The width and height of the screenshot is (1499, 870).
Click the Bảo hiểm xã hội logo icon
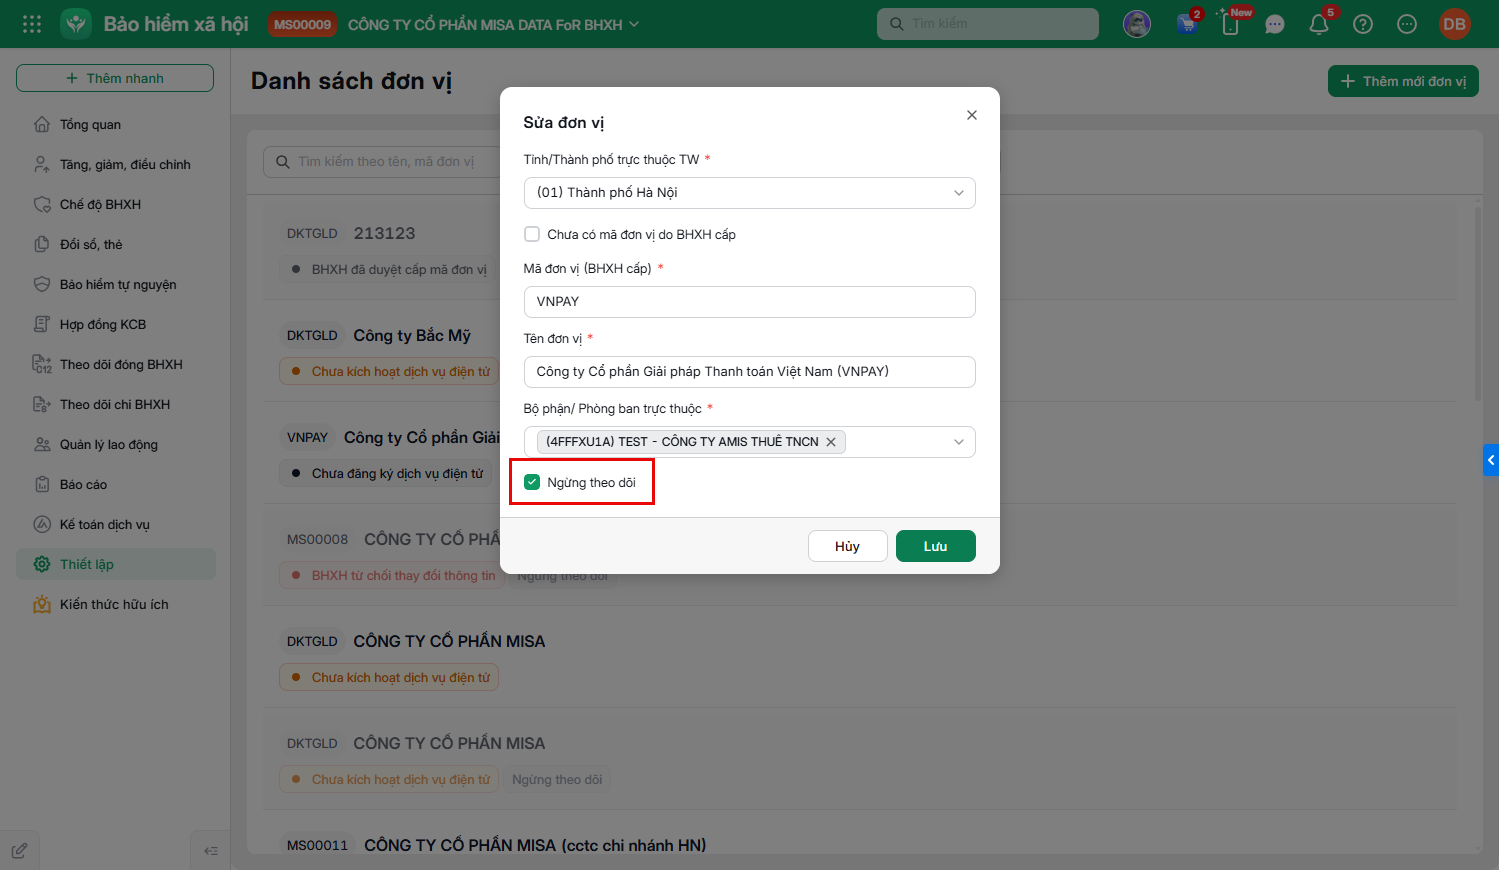(x=76, y=24)
